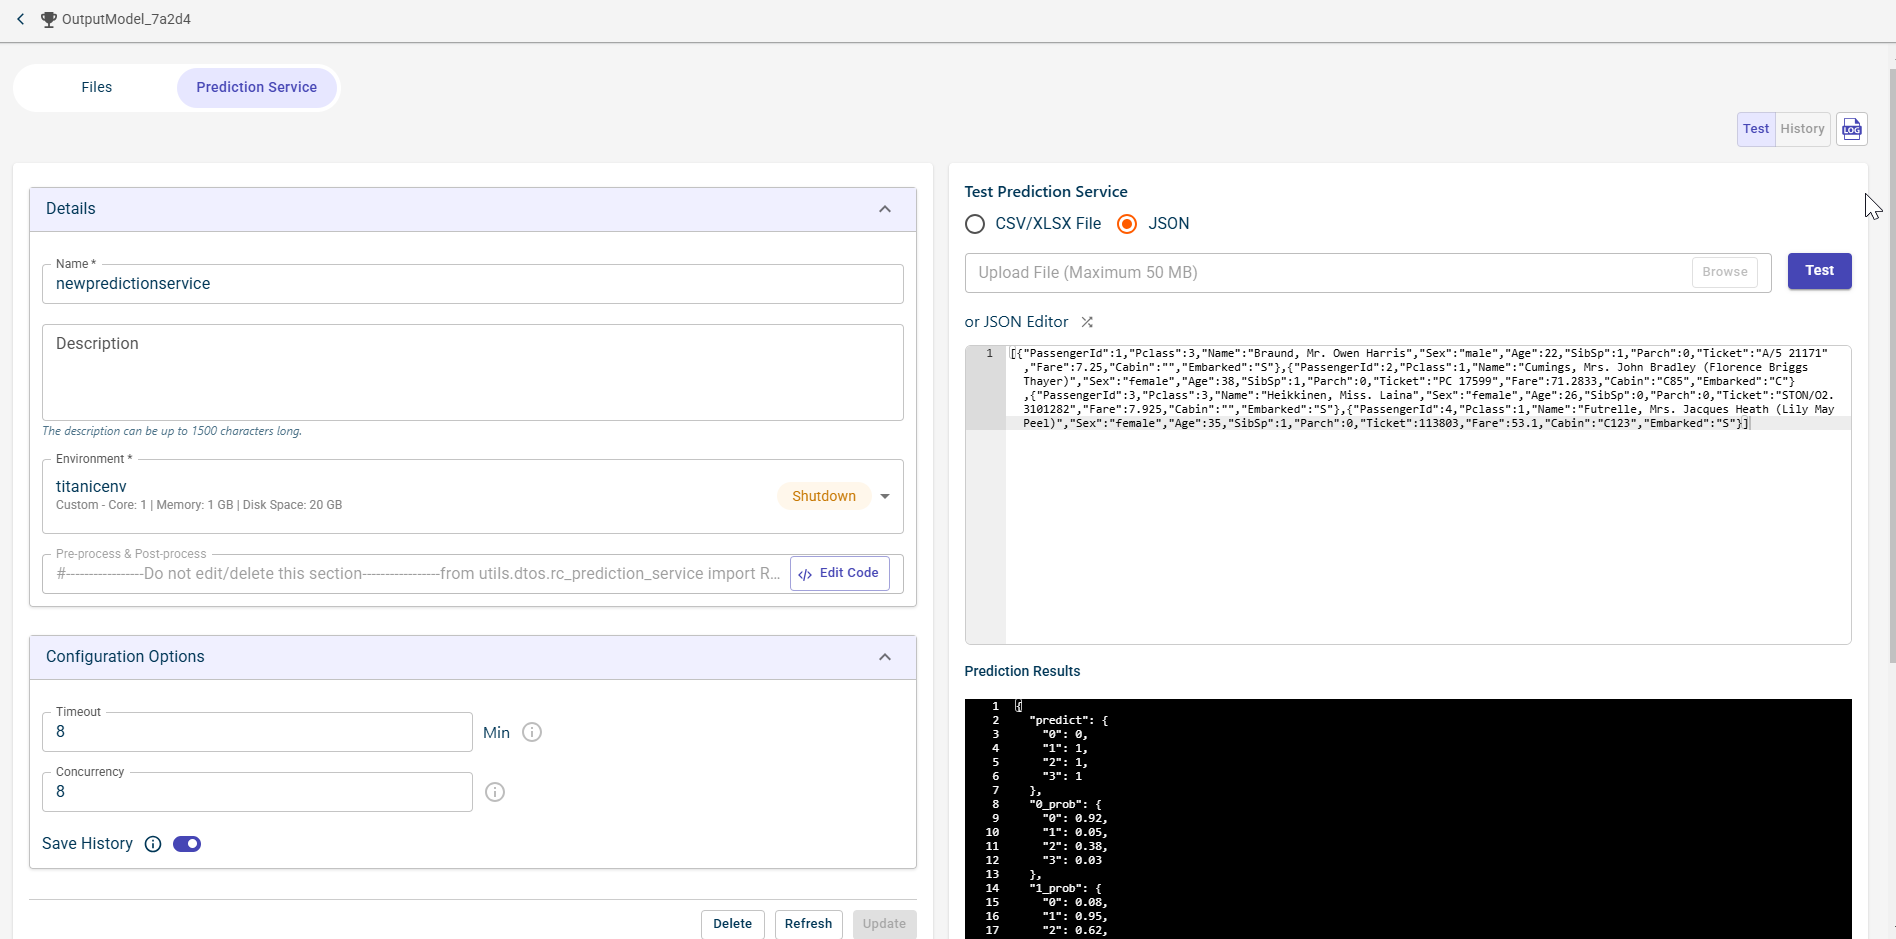This screenshot has height=939, width=1896.
Task: Switch to the History view
Action: point(1802,129)
